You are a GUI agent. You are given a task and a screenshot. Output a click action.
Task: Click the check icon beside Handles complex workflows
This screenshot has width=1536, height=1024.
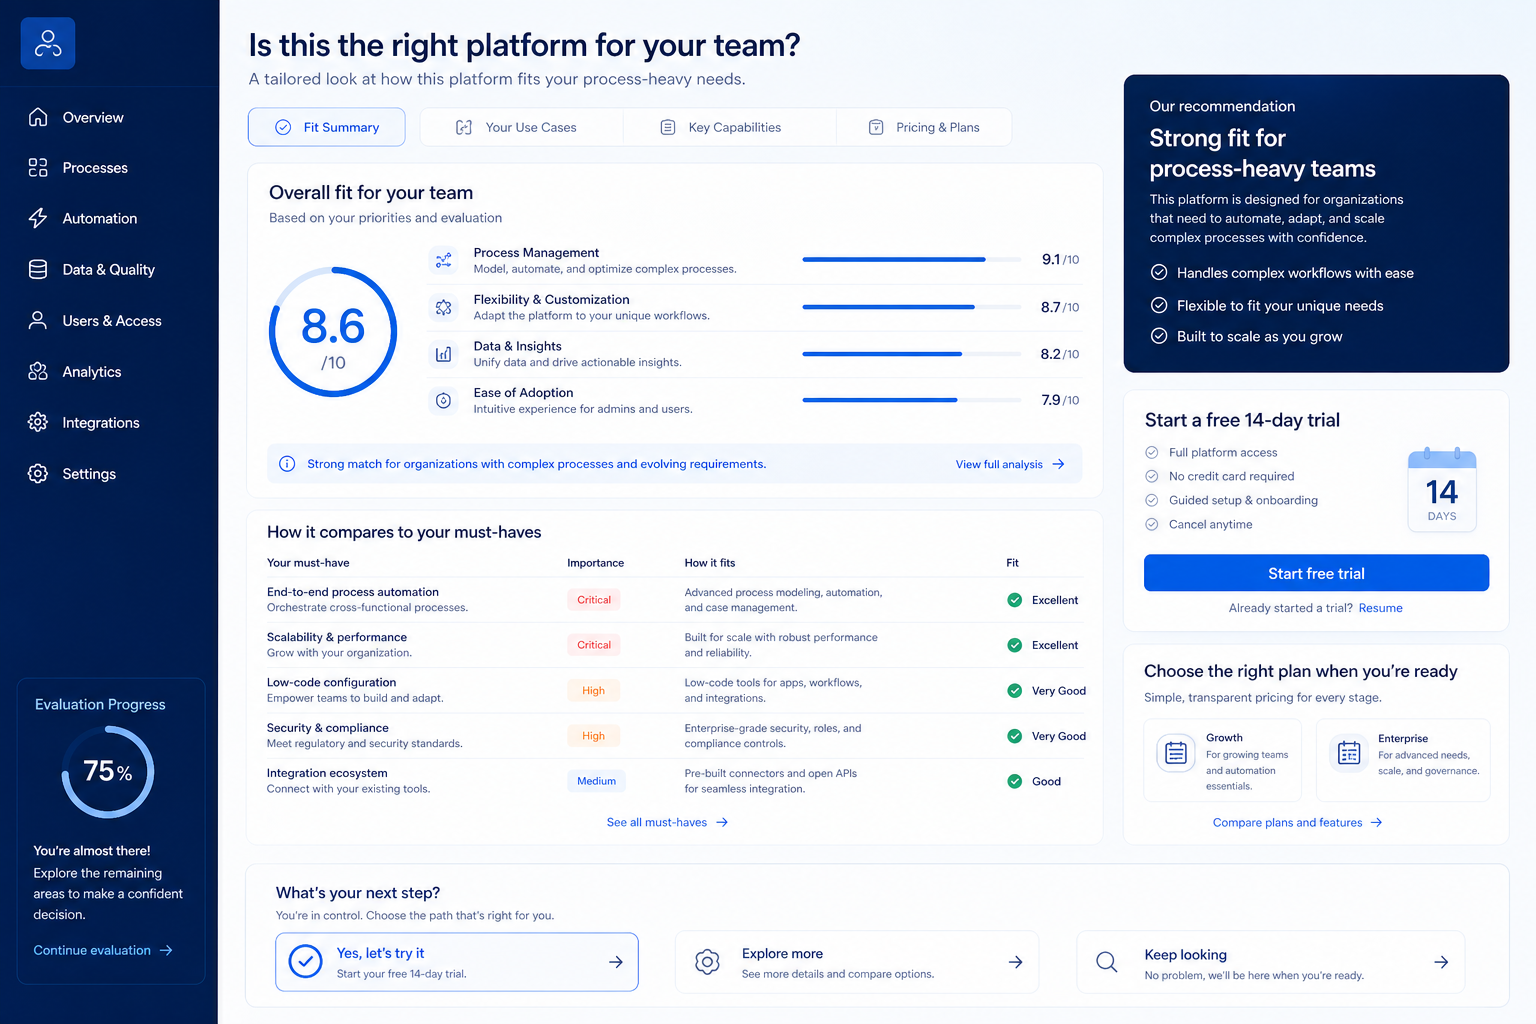pos(1159,272)
